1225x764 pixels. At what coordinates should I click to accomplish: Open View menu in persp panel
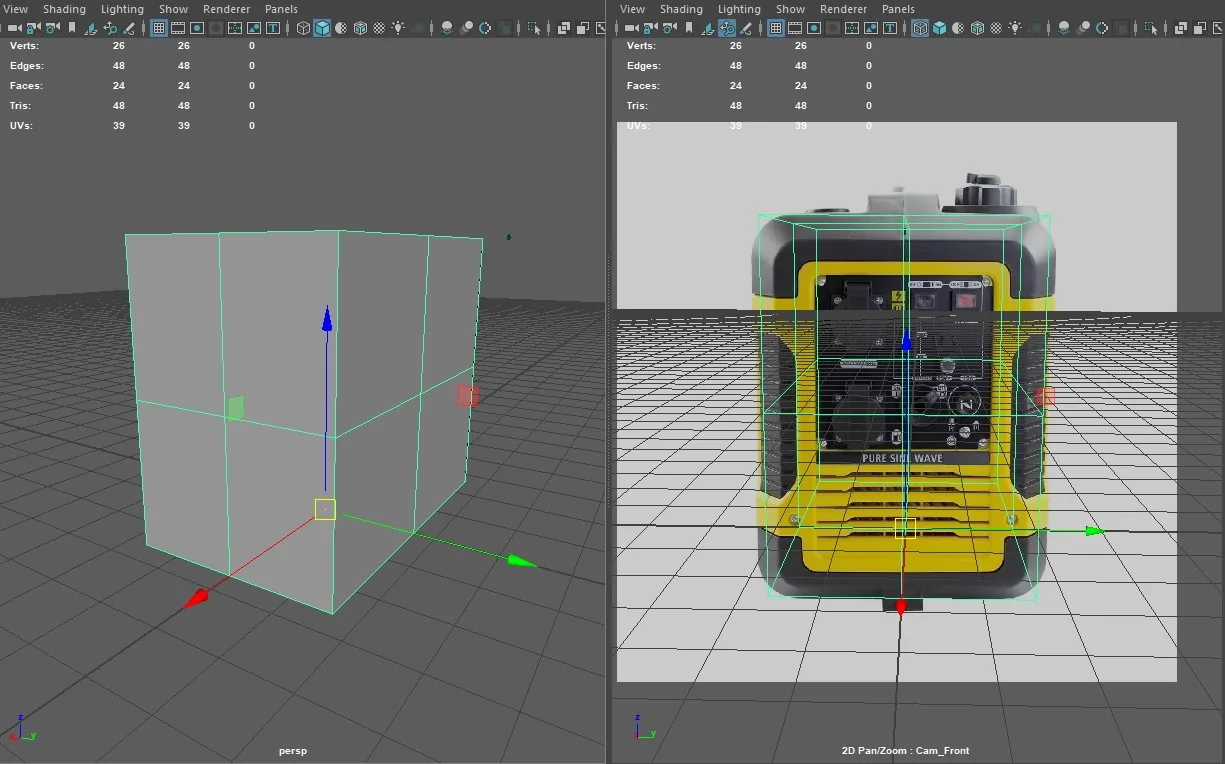16,9
